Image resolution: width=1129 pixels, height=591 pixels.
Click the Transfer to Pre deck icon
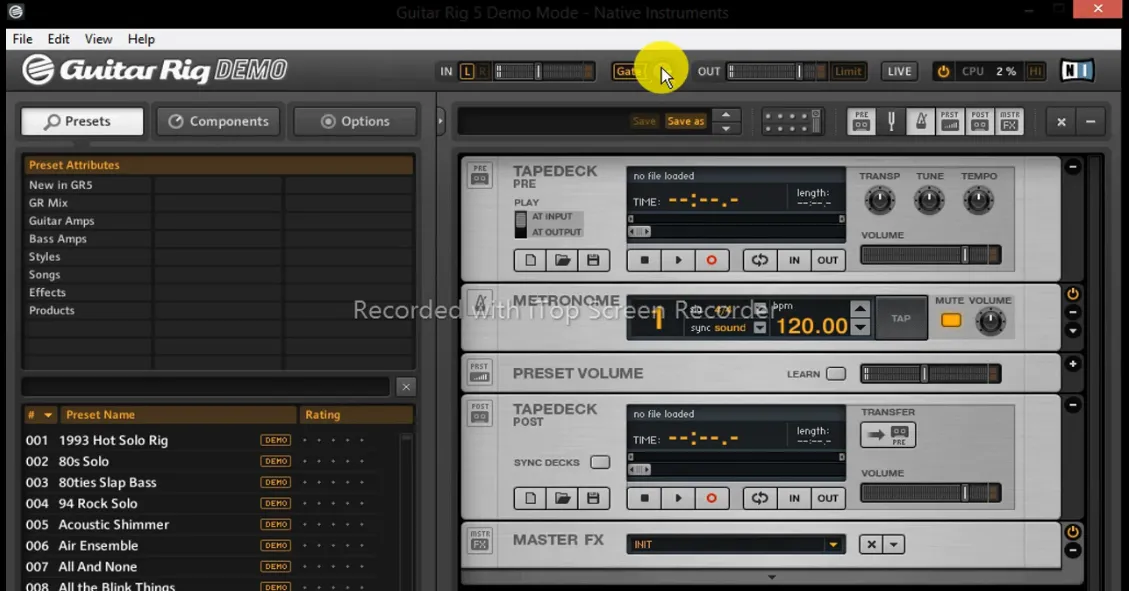pos(888,434)
